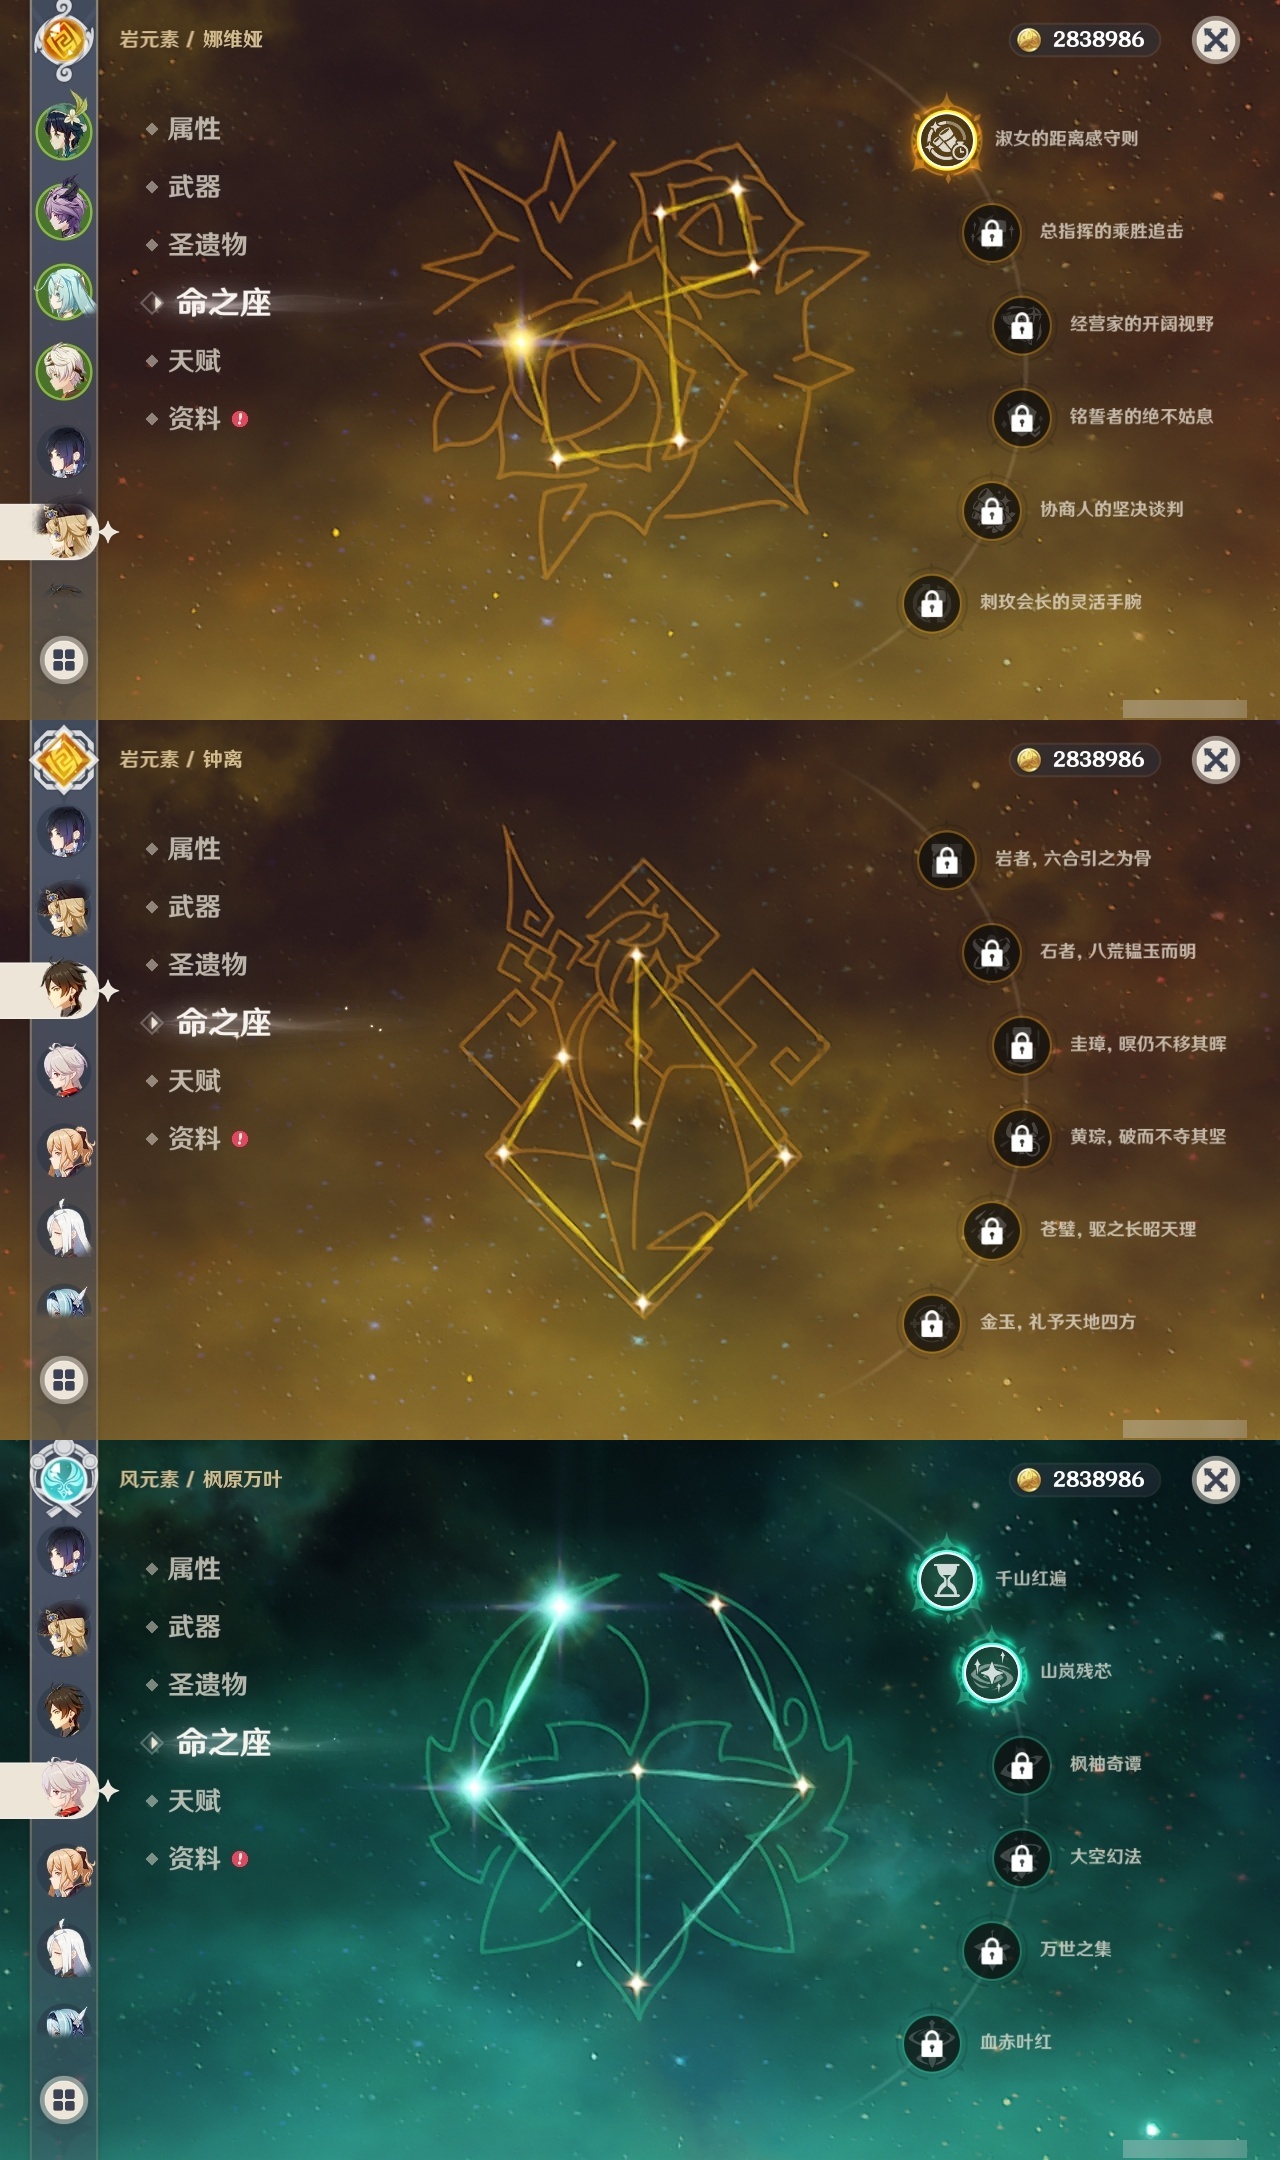Choose Zhongli's portrait in Kazuha panel sidebar

[65, 1710]
